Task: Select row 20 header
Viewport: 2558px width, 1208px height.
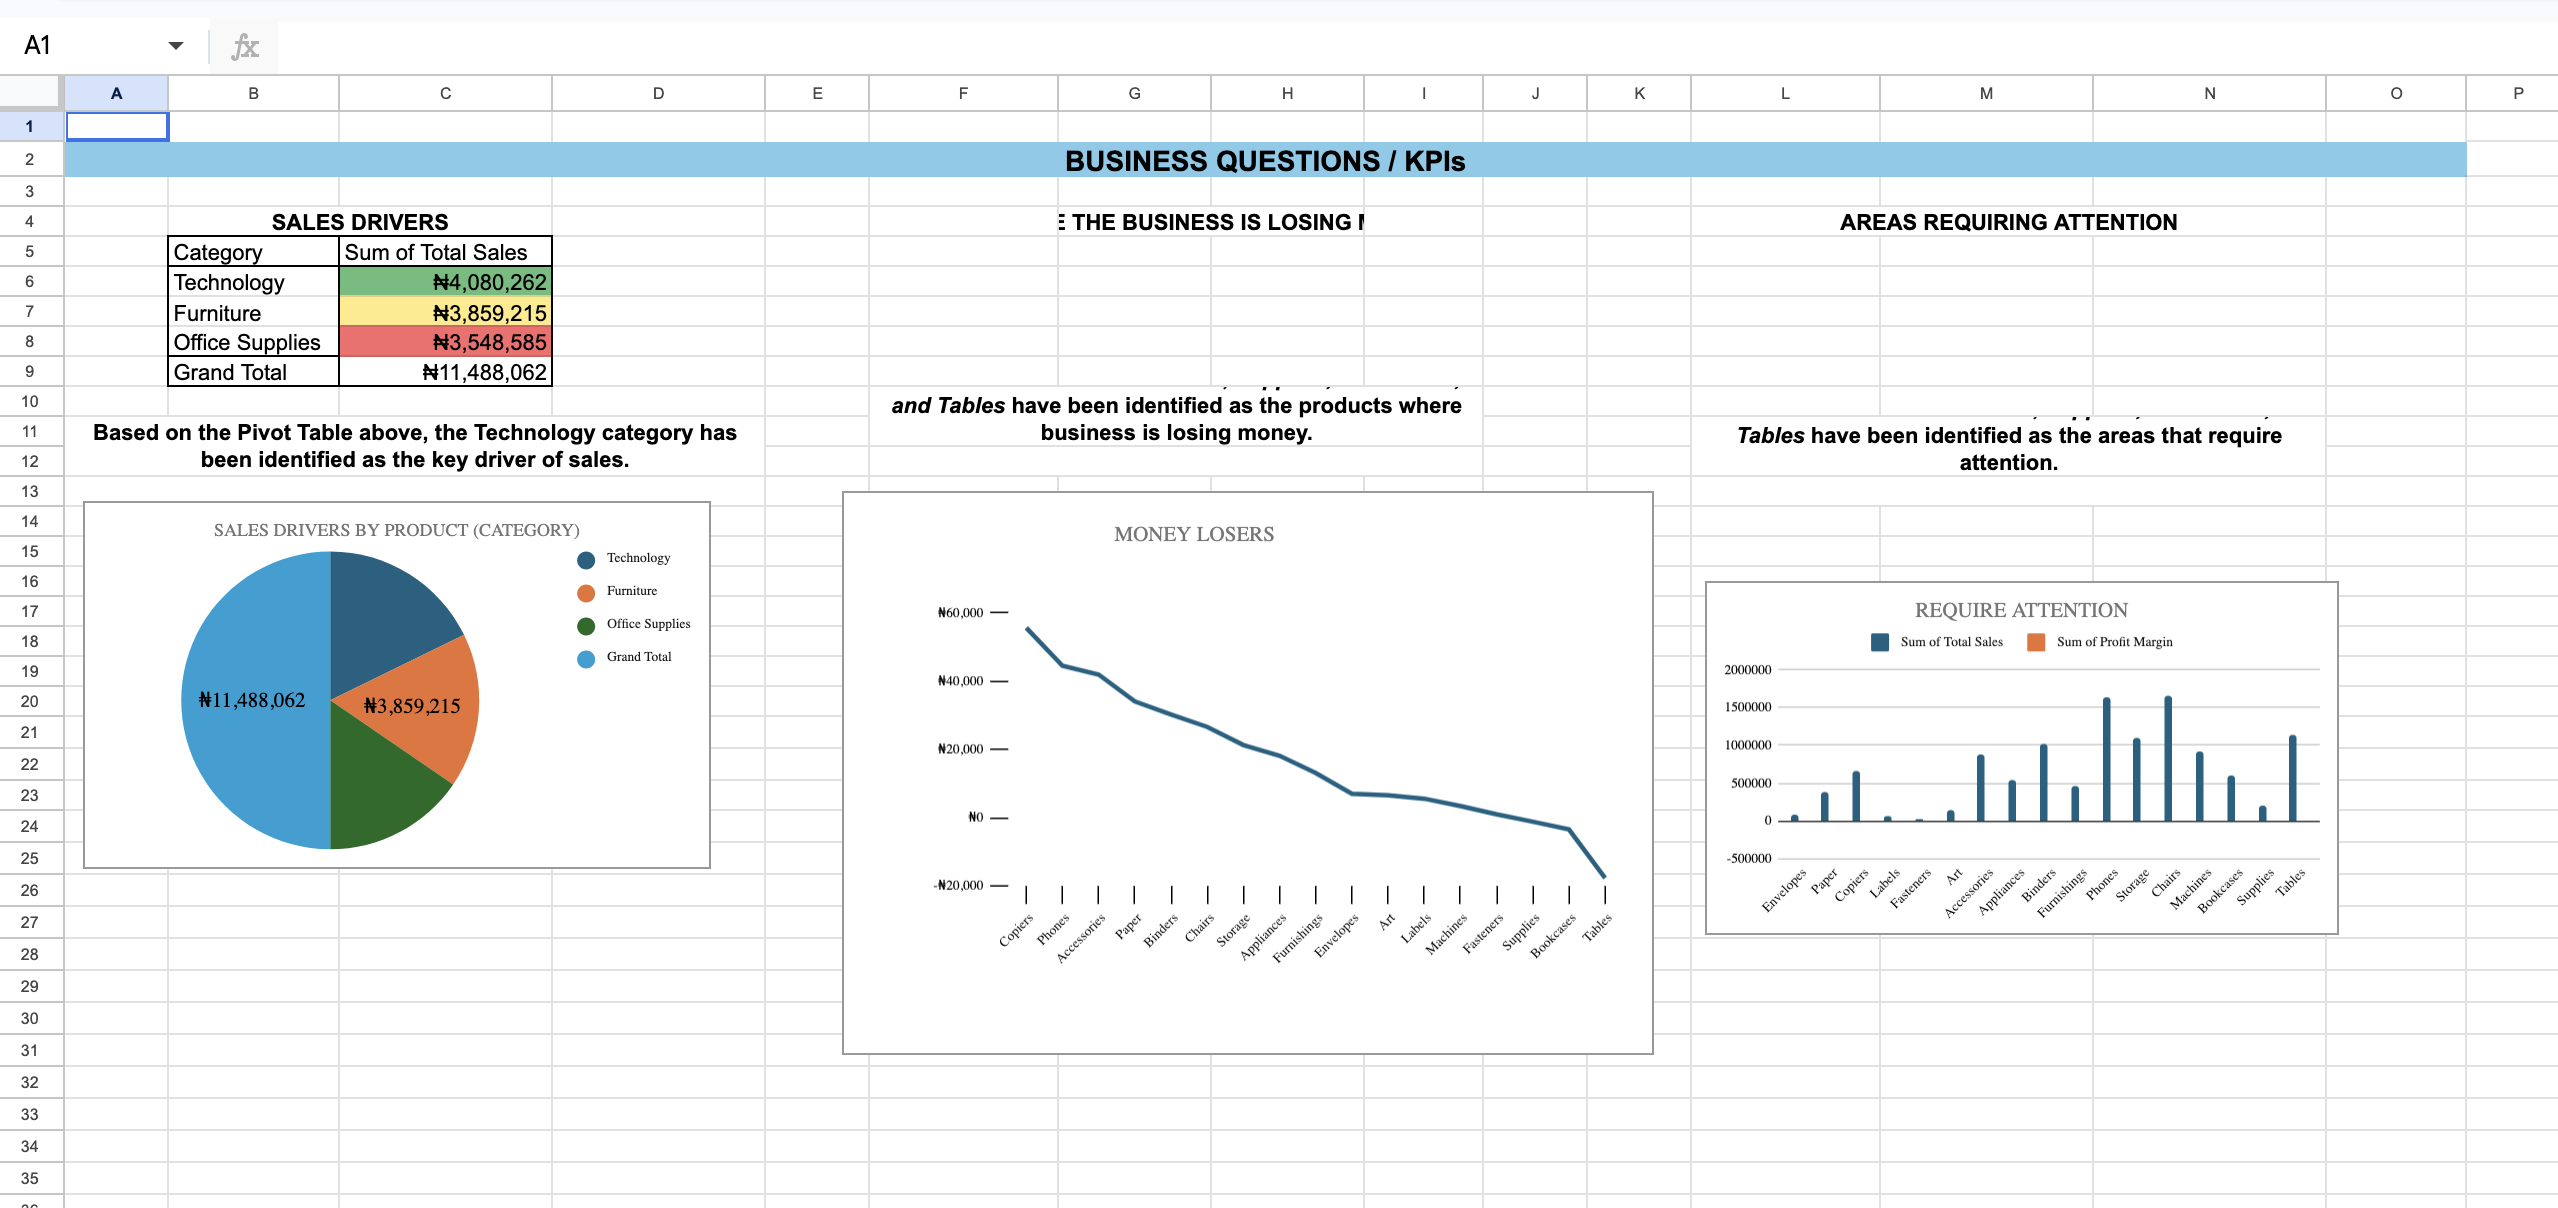Action: tap(30, 702)
